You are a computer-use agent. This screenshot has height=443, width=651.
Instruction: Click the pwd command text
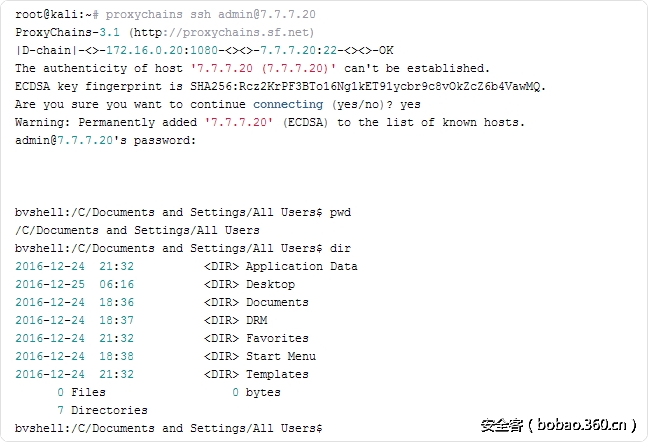340,212
